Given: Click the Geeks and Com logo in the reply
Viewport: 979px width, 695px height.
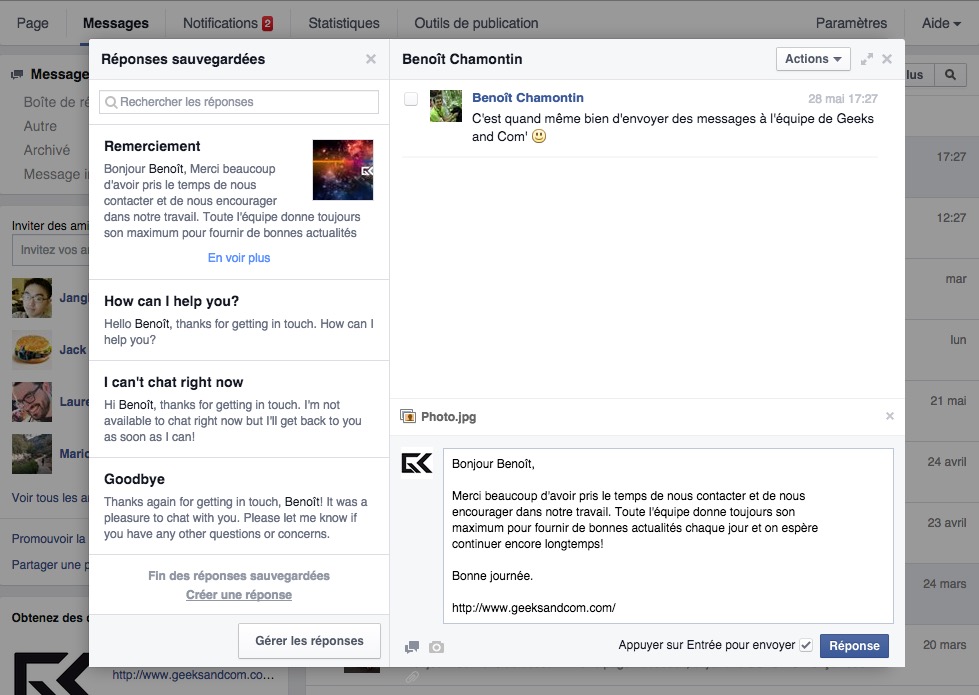Looking at the screenshot, I should pos(417,463).
